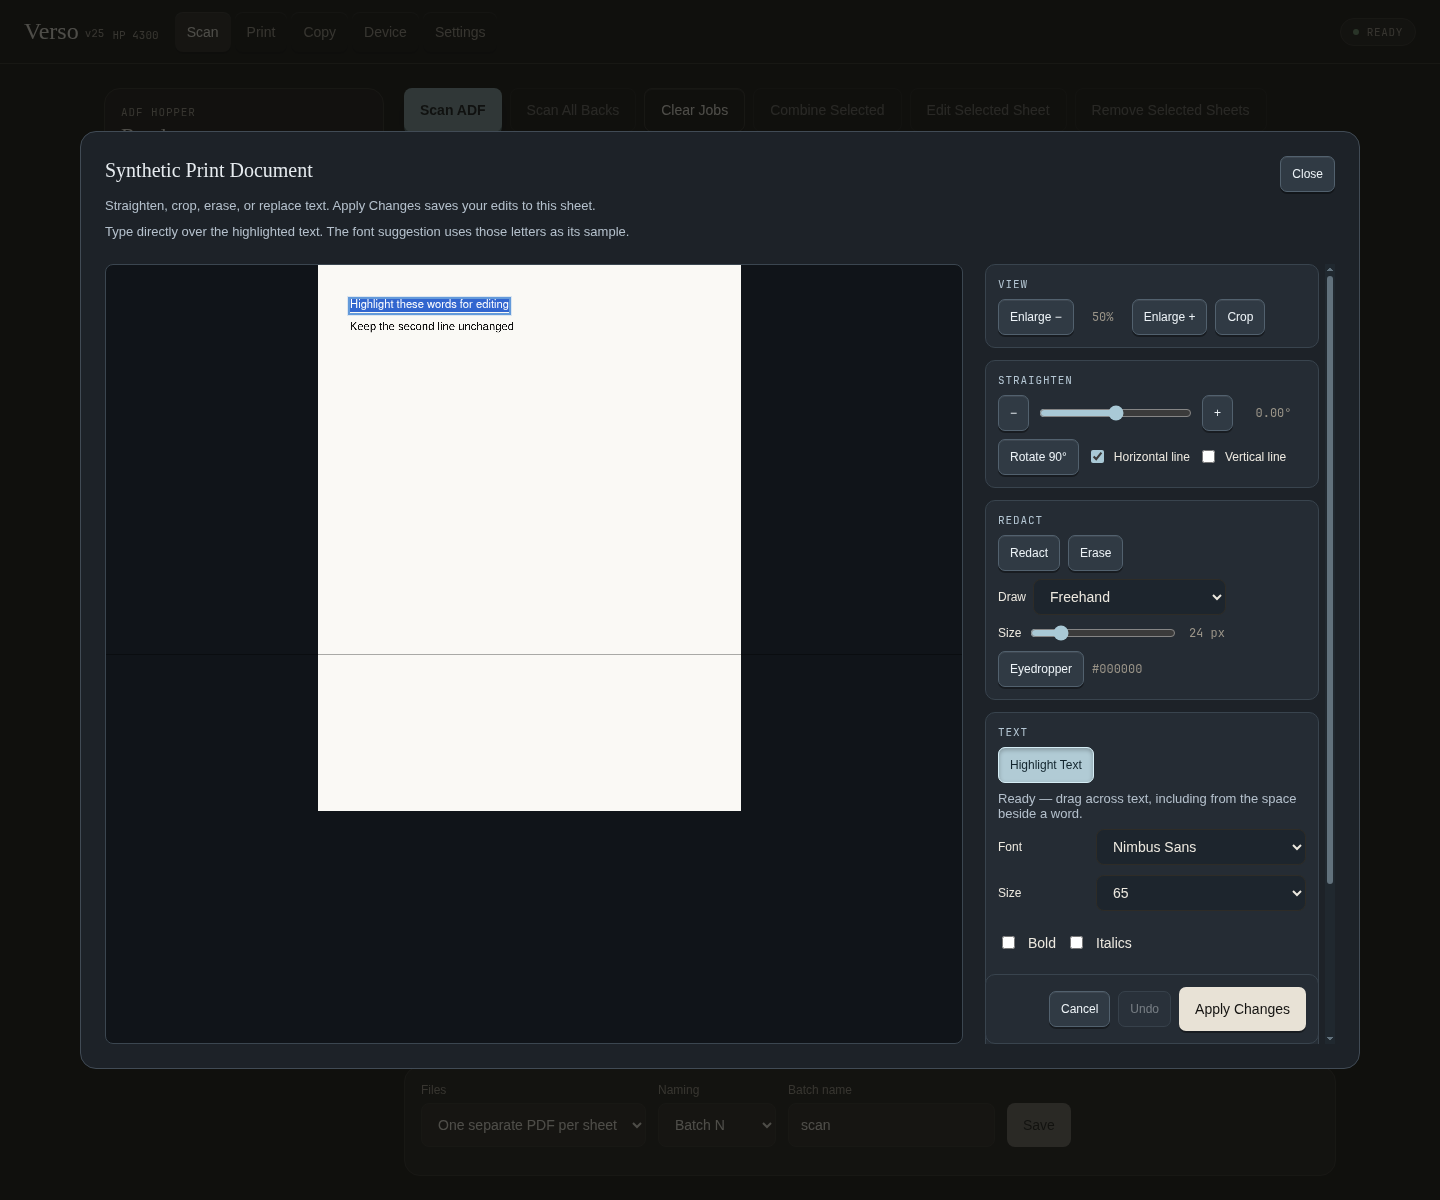The image size is (1440, 1200).
Task: Click the tool panel vertical scrollbar
Action: 1329,580
